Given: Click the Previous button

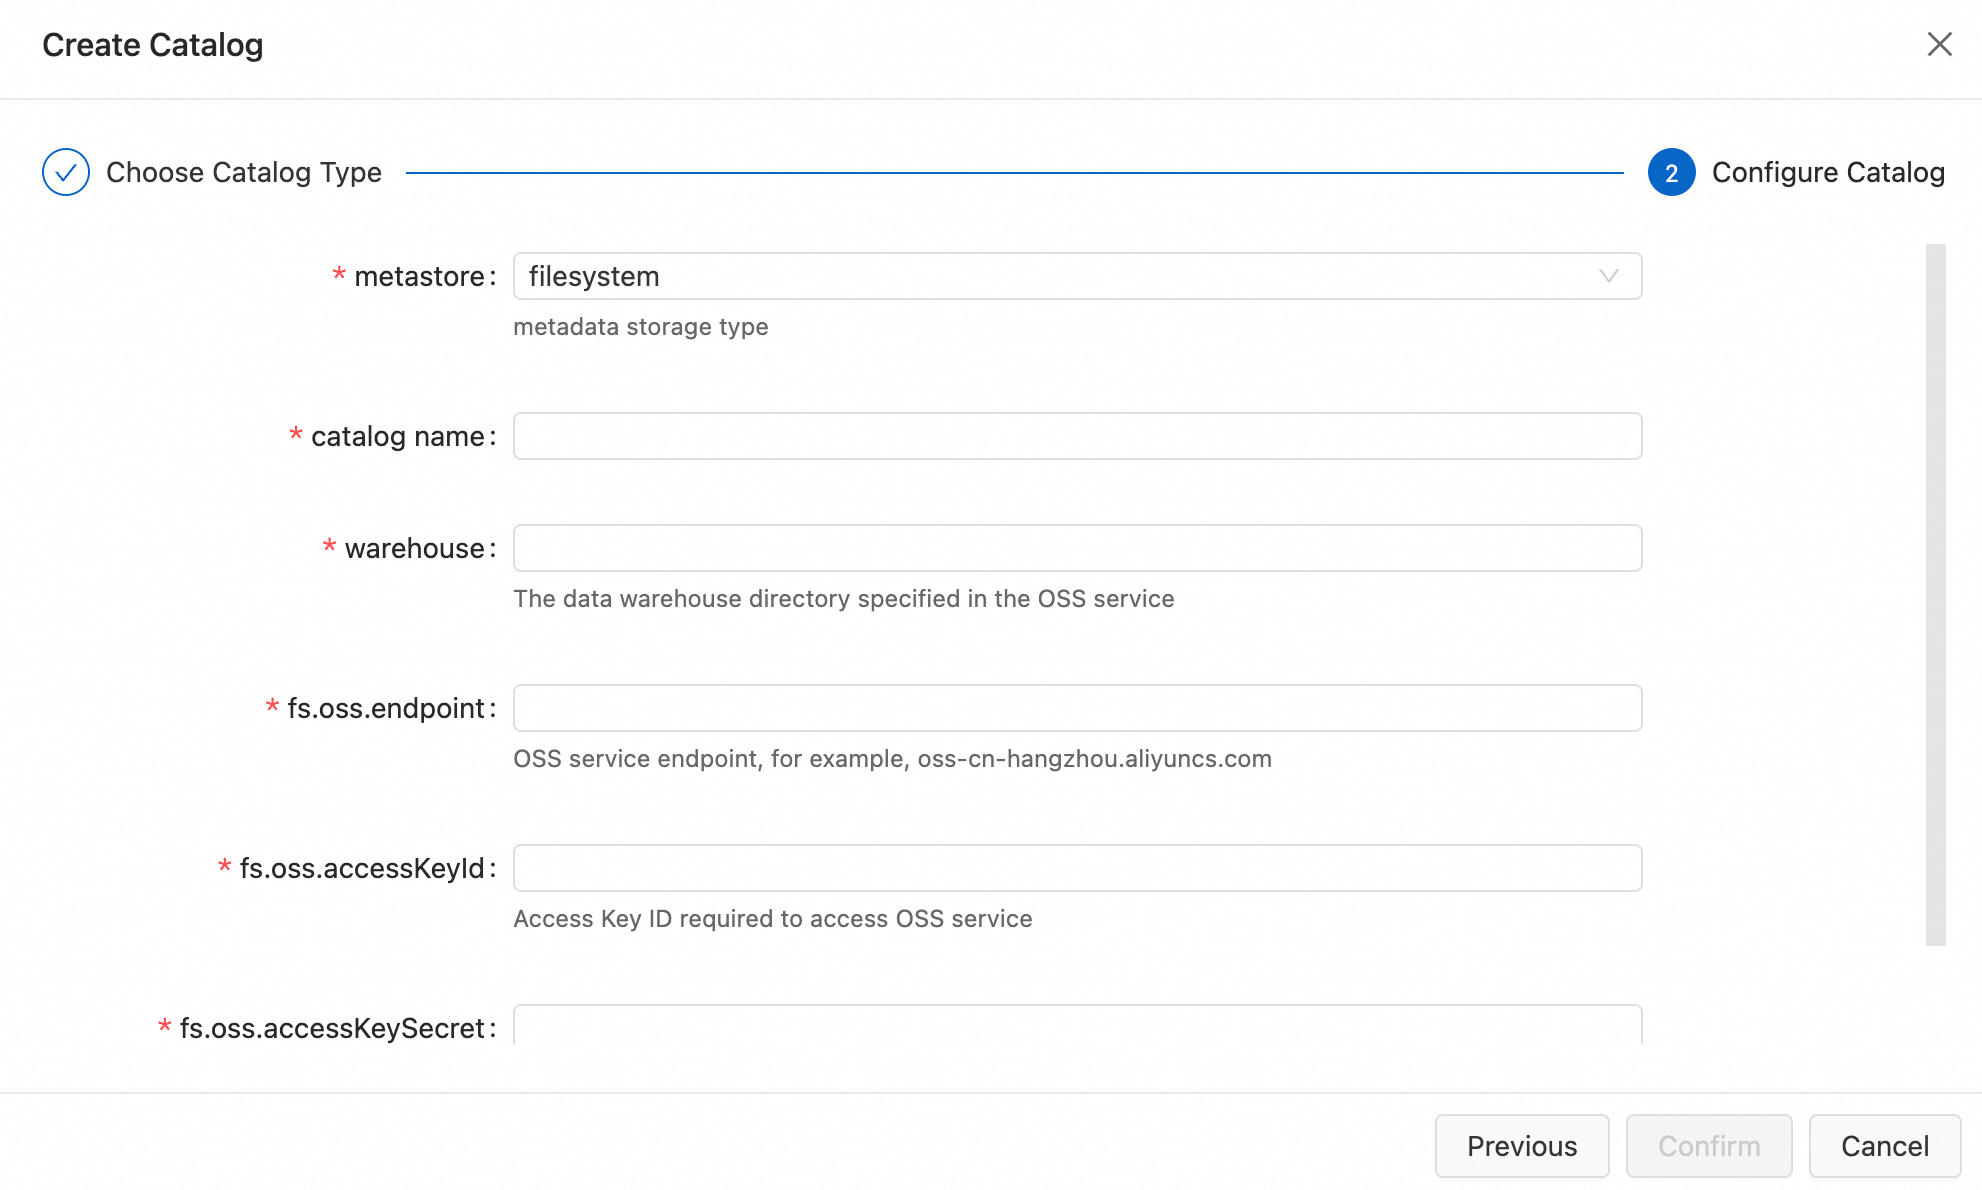Looking at the screenshot, I should 1521,1146.
